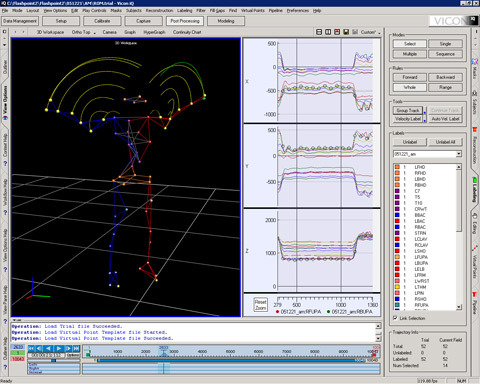Click the Auto Vel. Label button
This screenshot has height=384, width=480.
pyautogui.click(x=445, y=119)
